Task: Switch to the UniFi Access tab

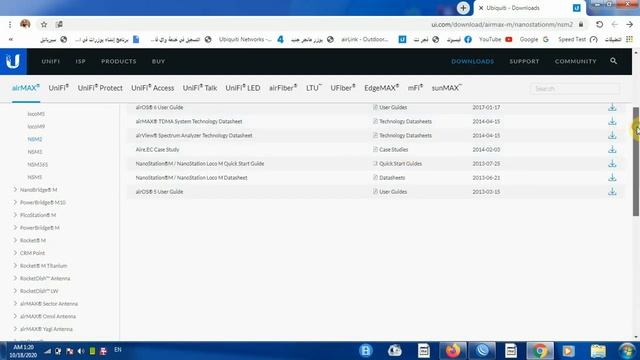Action: (153, 88)
